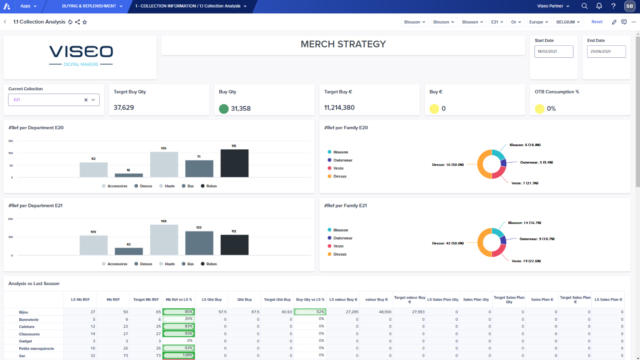Go back with the left arrow icon

(5, 22)
